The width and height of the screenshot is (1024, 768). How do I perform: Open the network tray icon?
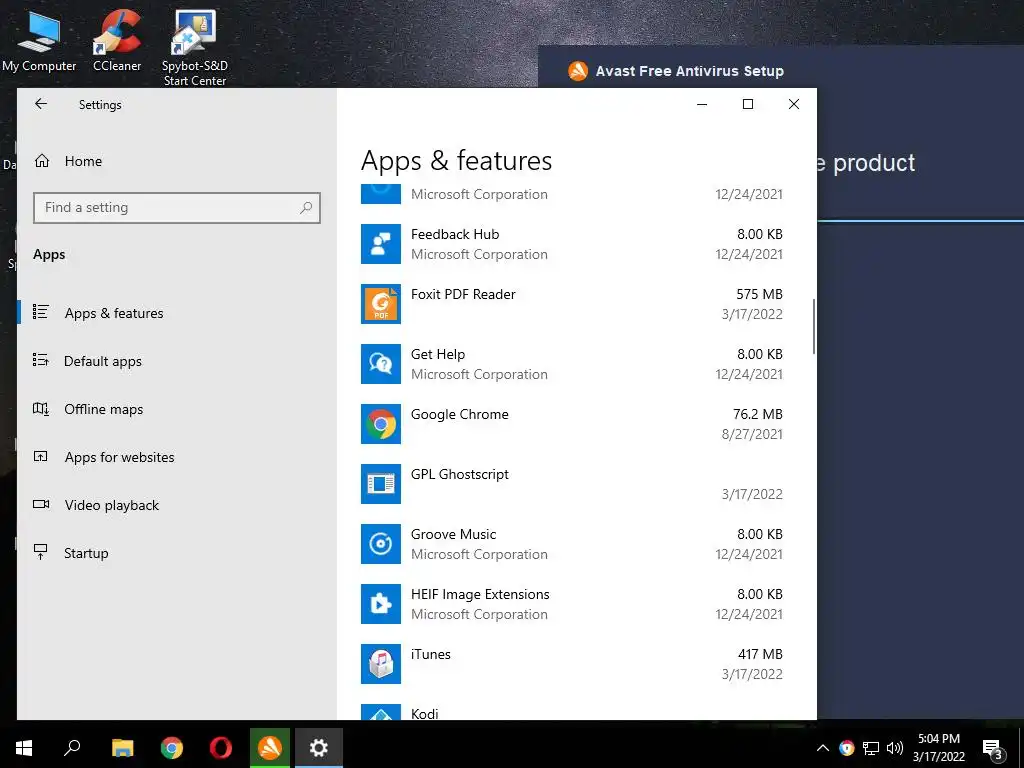click(x=871, y=748)
